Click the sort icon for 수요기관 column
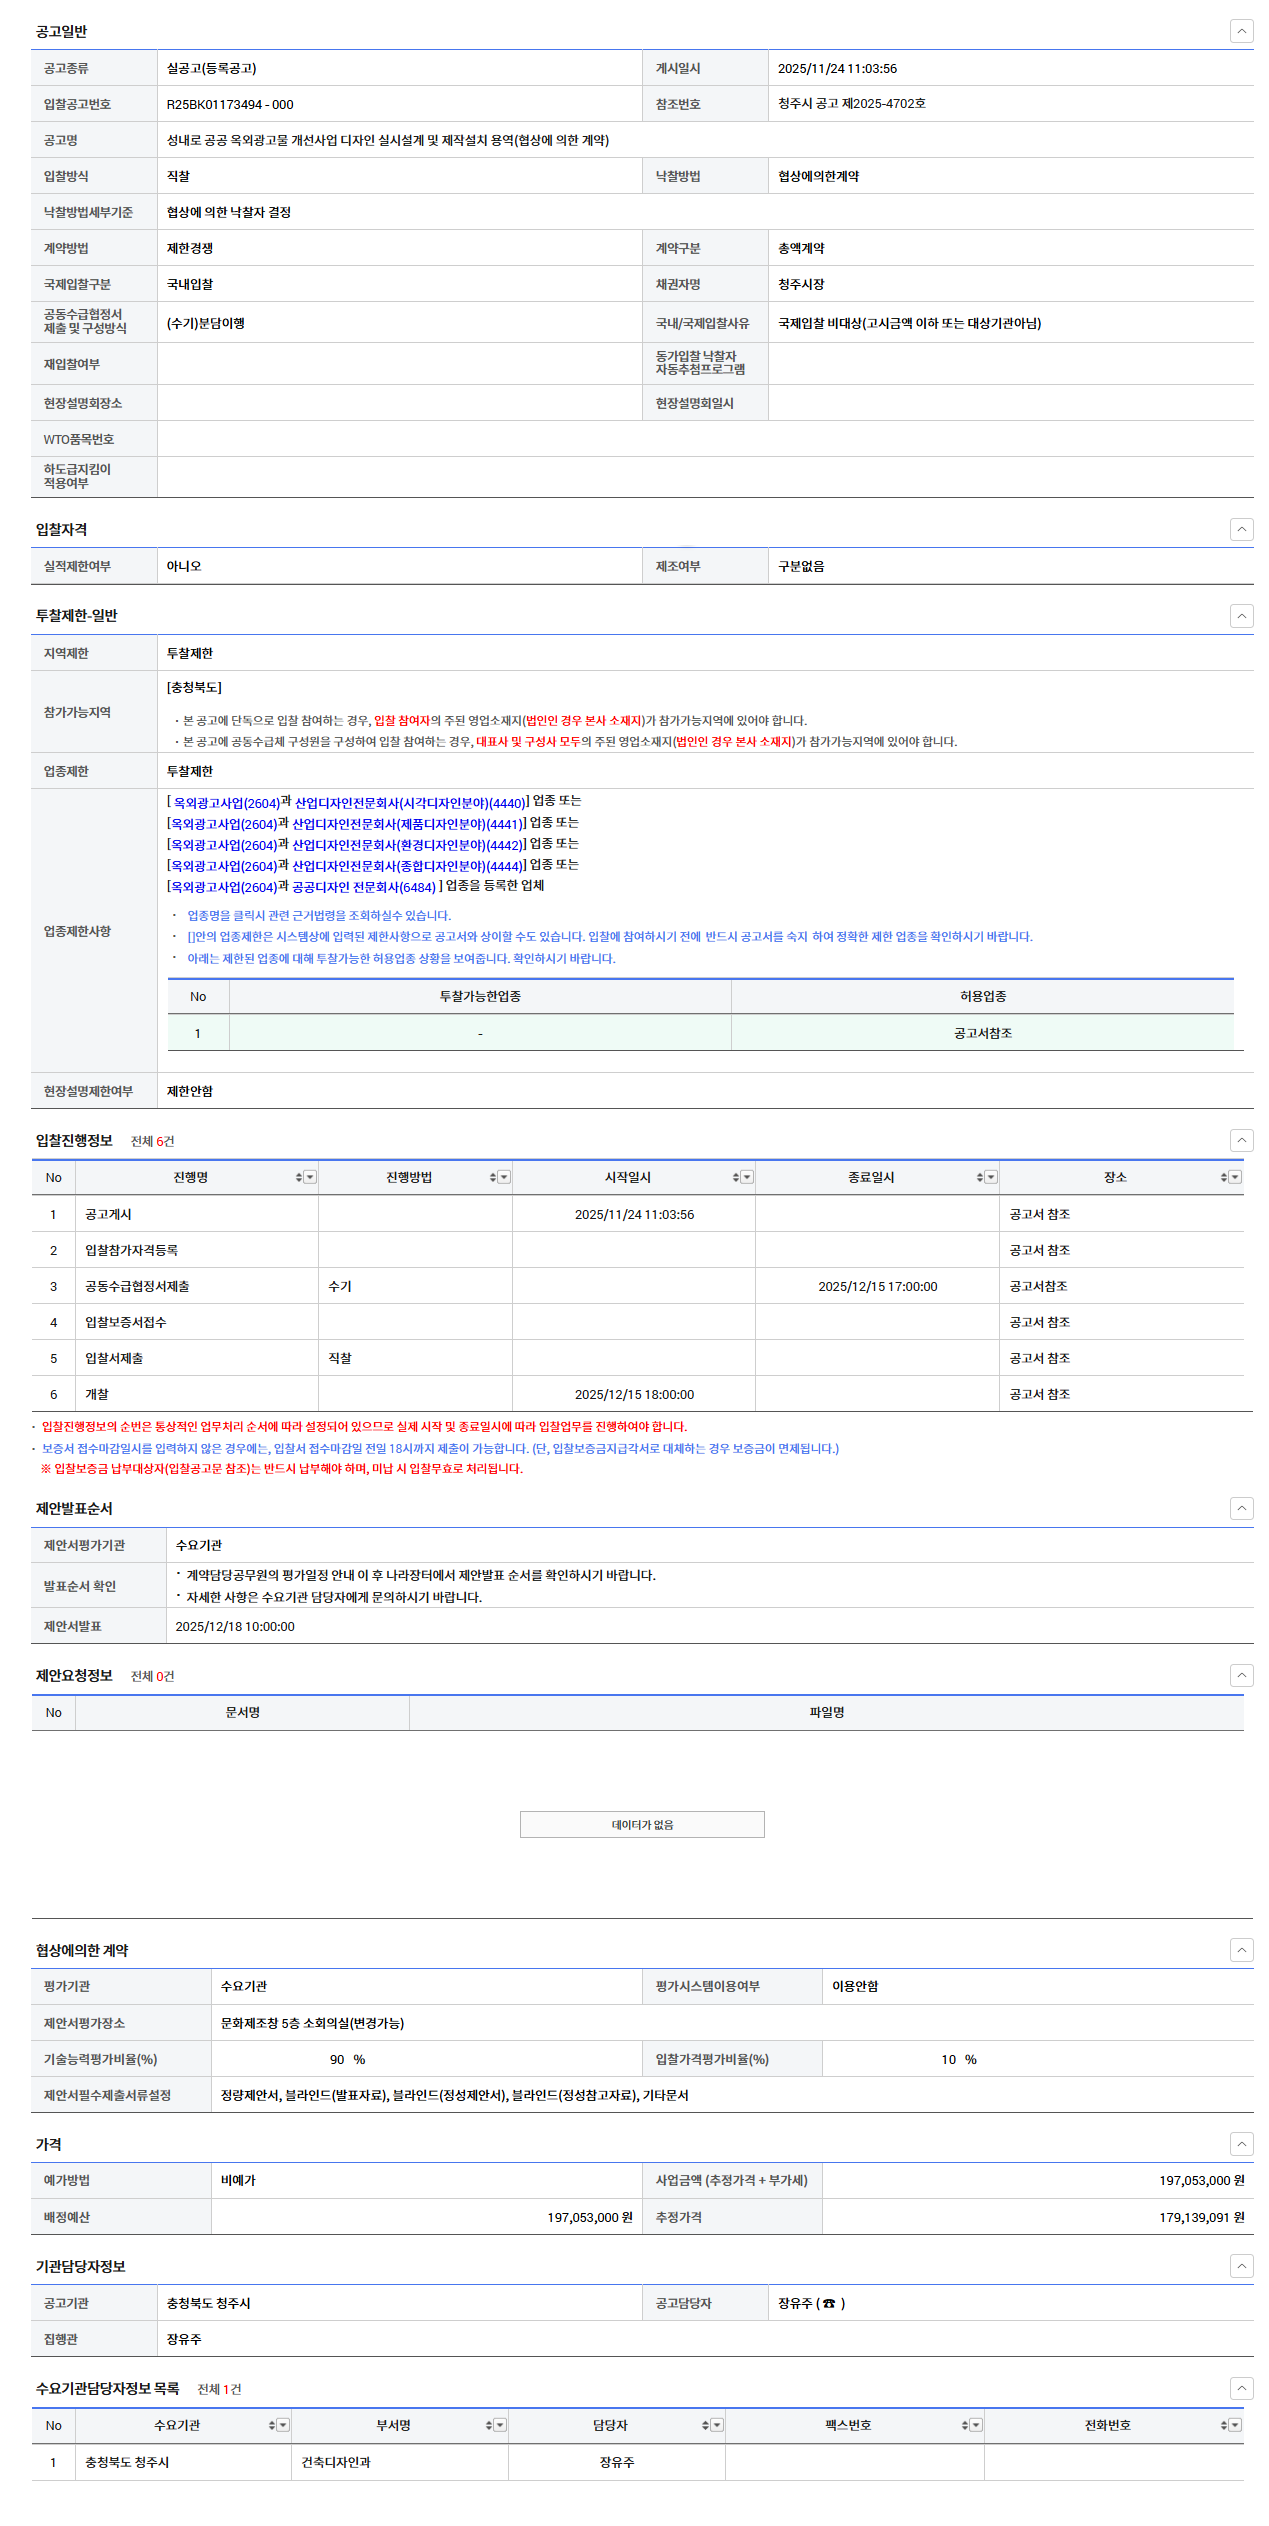Image resolution: width=1269 pixels, height=2526 pixels. (x=272, y=2424)
